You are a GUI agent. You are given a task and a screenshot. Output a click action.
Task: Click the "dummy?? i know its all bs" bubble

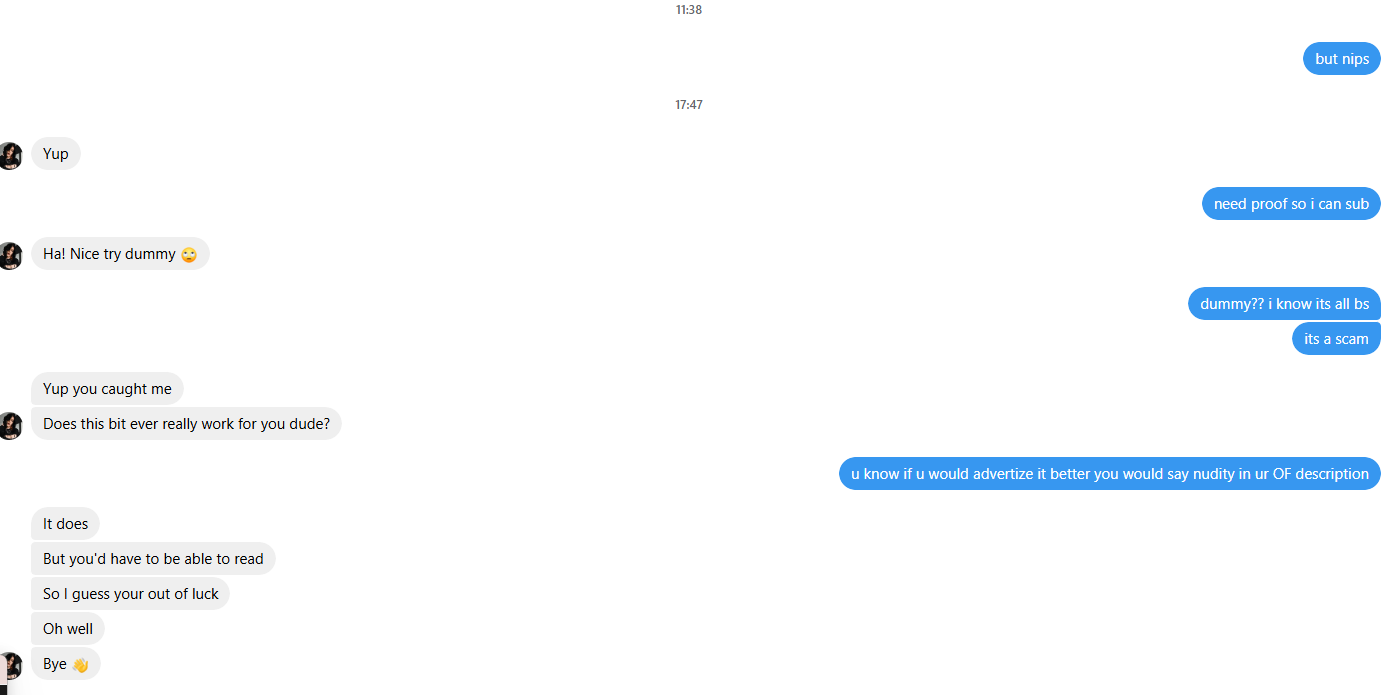(x=1284, y=304)
